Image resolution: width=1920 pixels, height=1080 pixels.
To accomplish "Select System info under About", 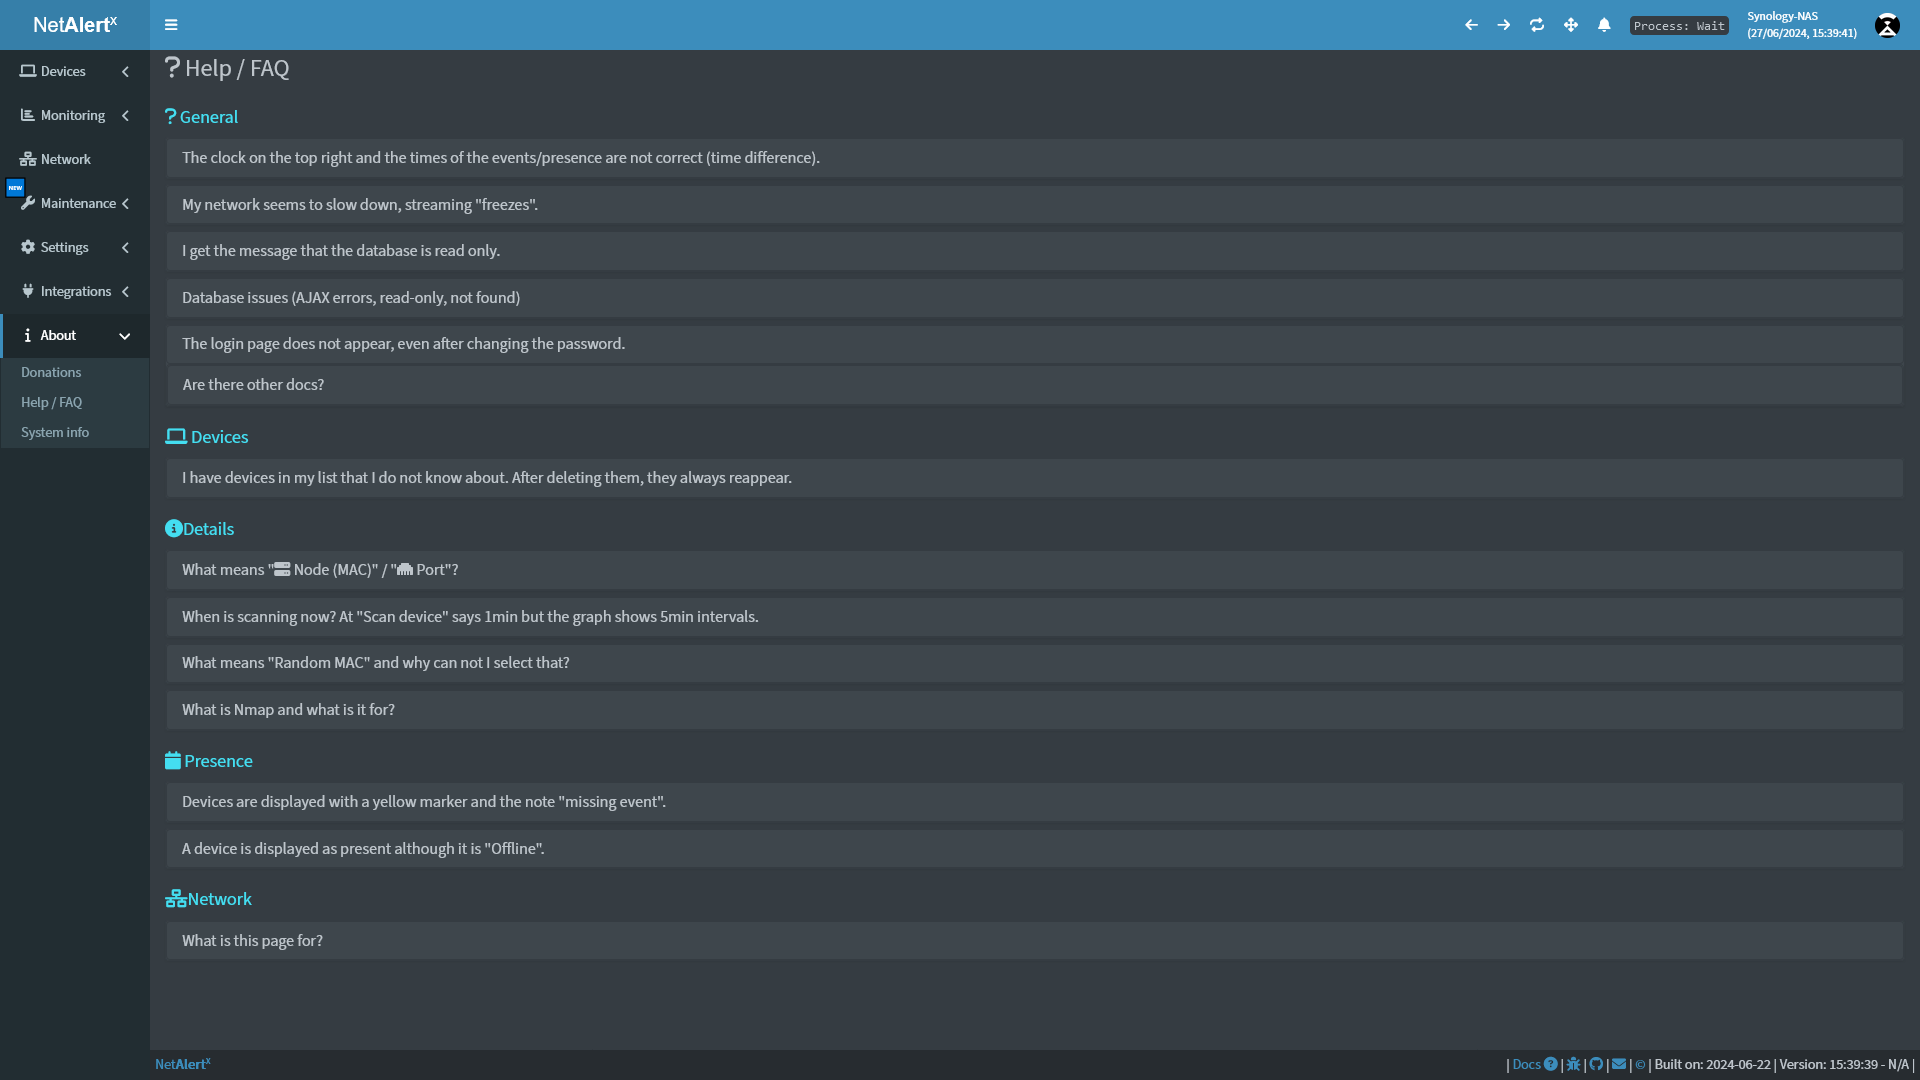I will point(55,432).
